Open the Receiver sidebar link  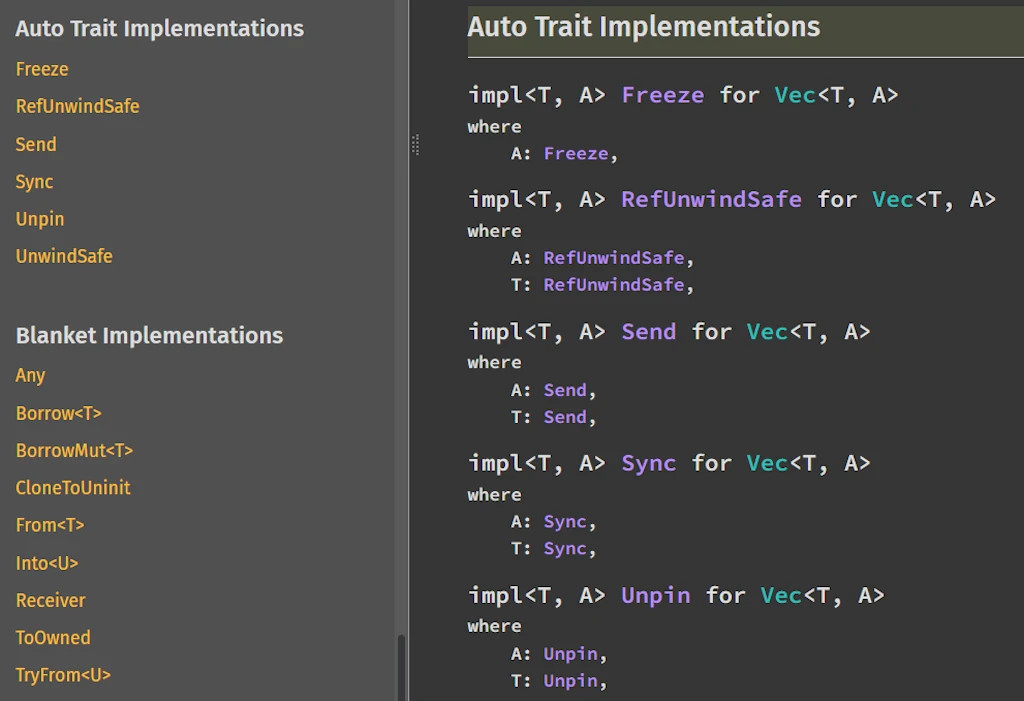pos(50,600)
